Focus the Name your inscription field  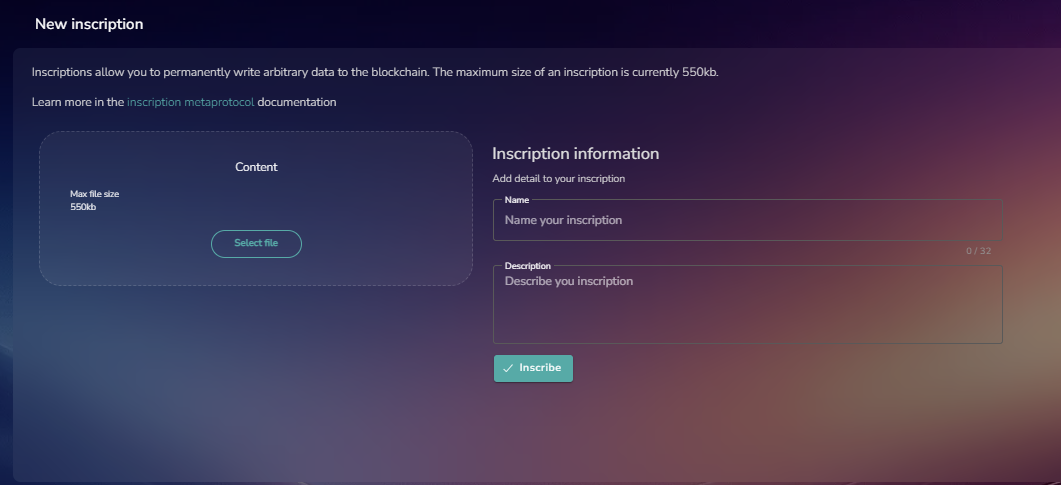click(748, 220)
